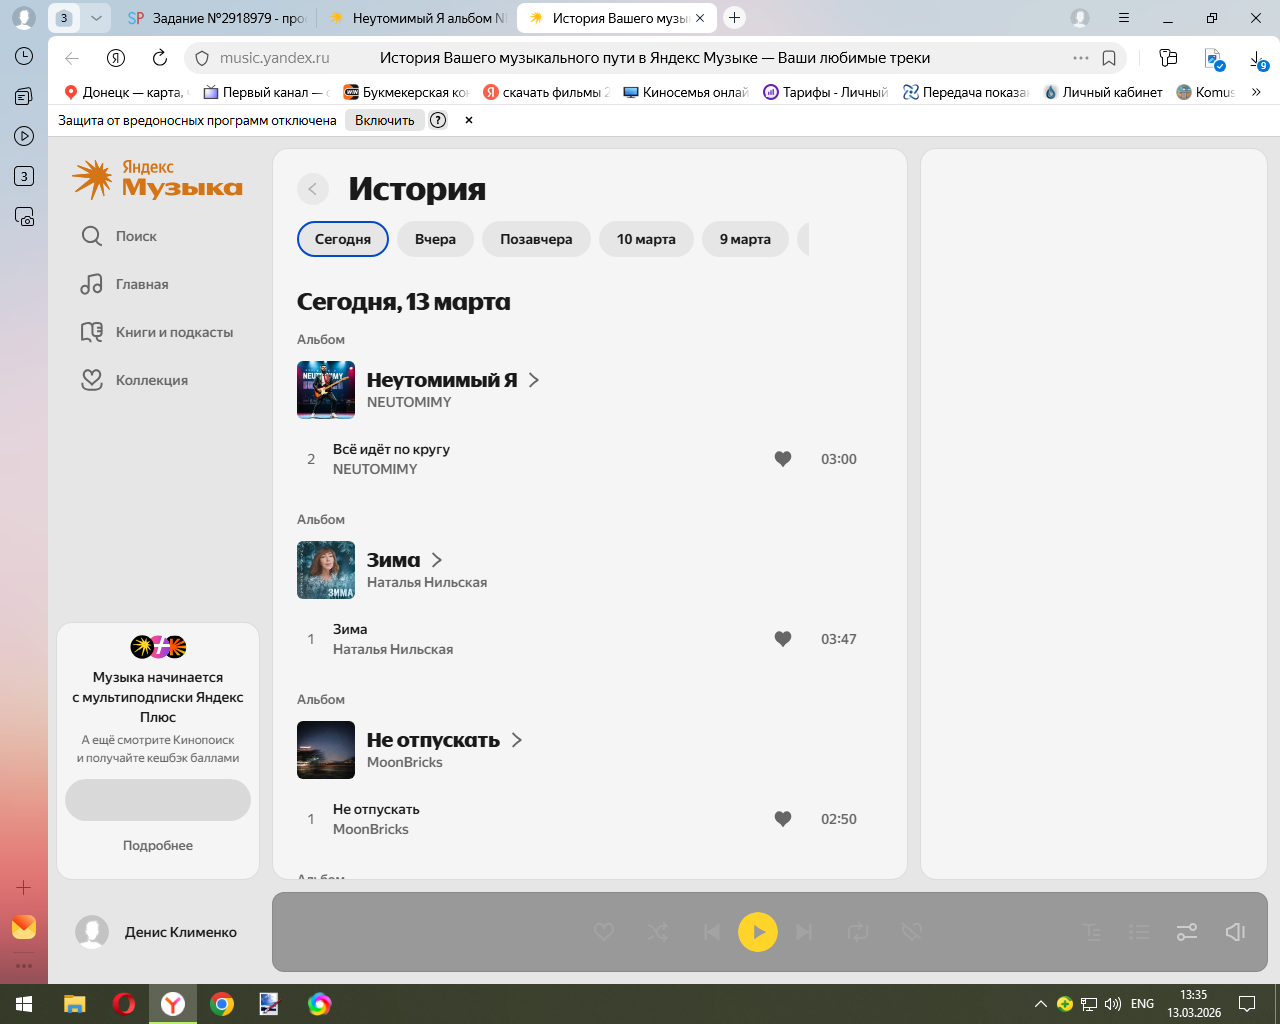Open help question mark in protection bar

click(438, 120)
